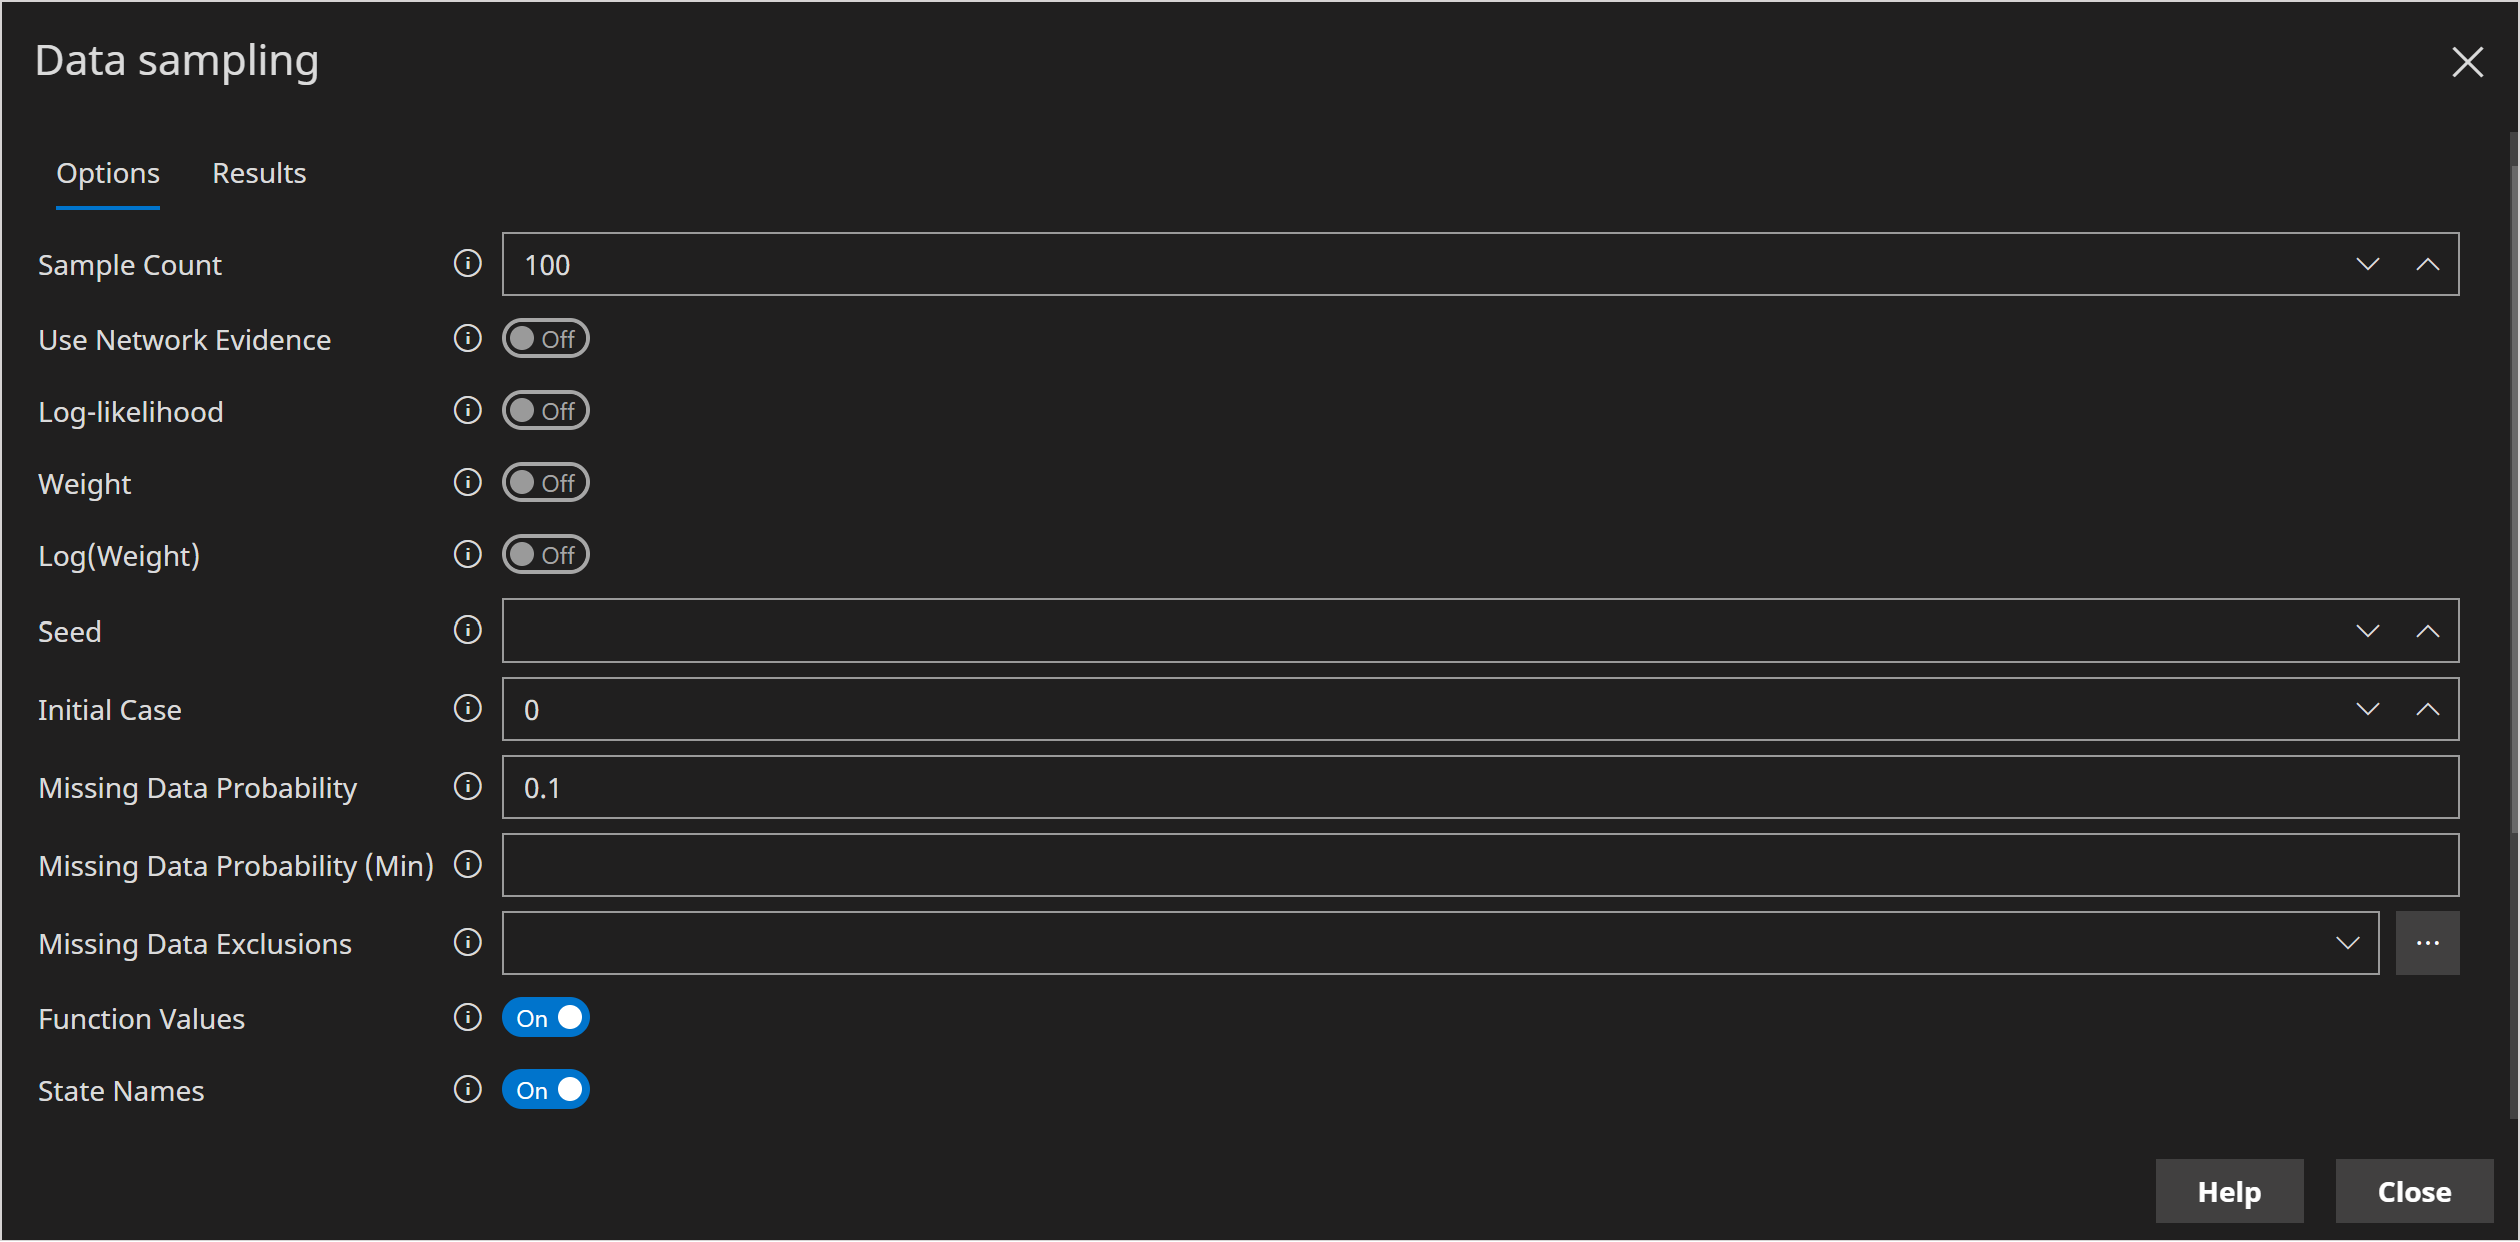Click the Sample Count decrease chevron

point(2368,264)
